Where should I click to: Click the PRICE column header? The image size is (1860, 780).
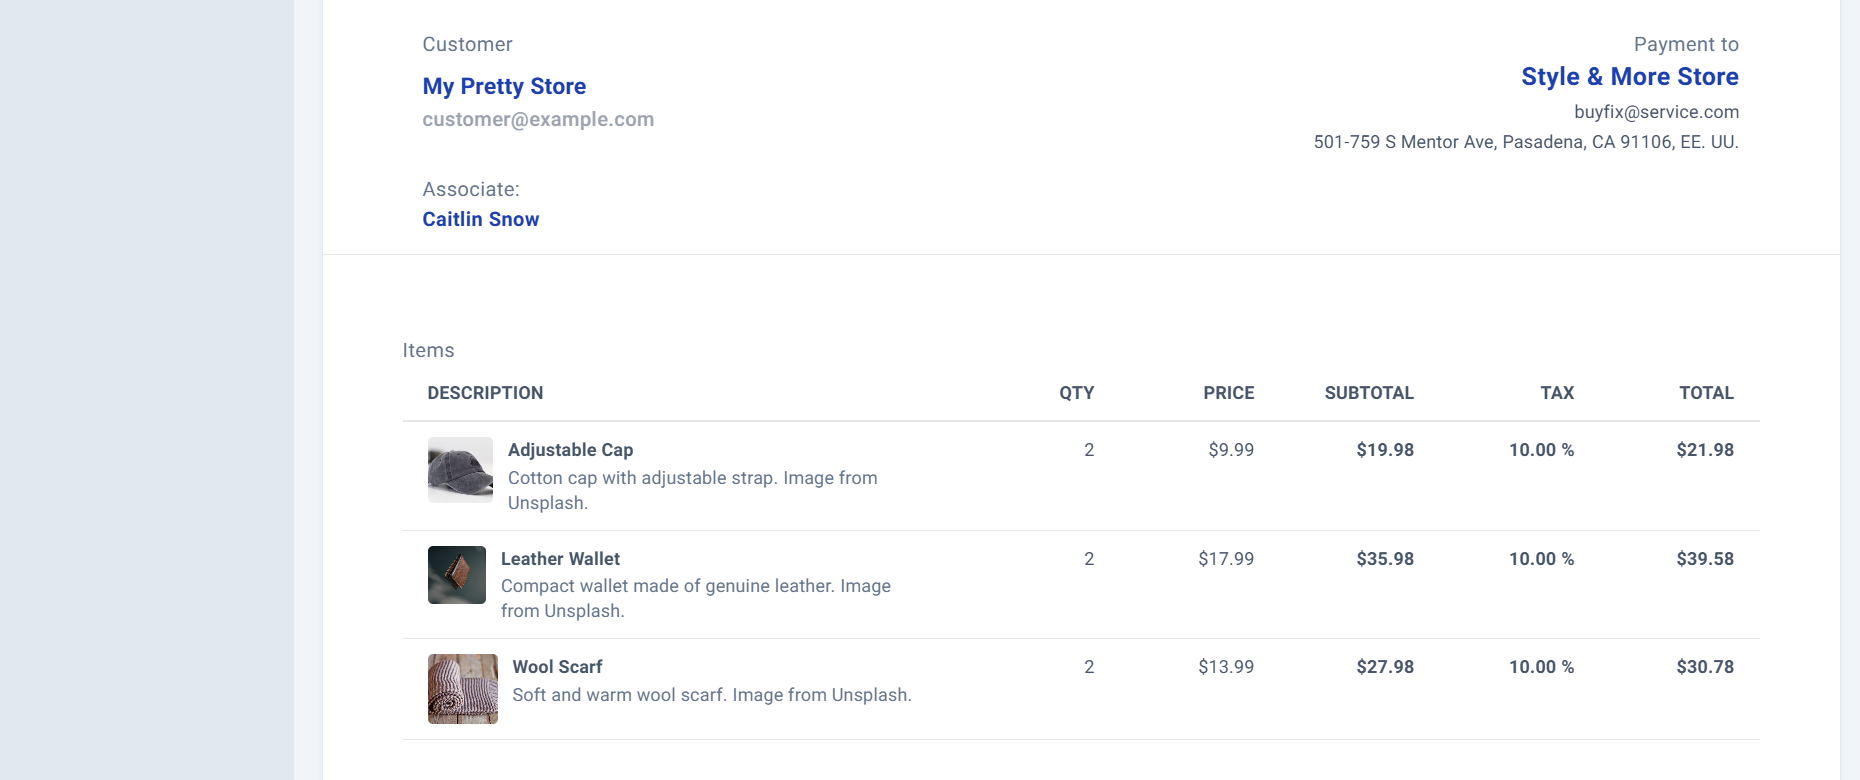pos(1228,393)
